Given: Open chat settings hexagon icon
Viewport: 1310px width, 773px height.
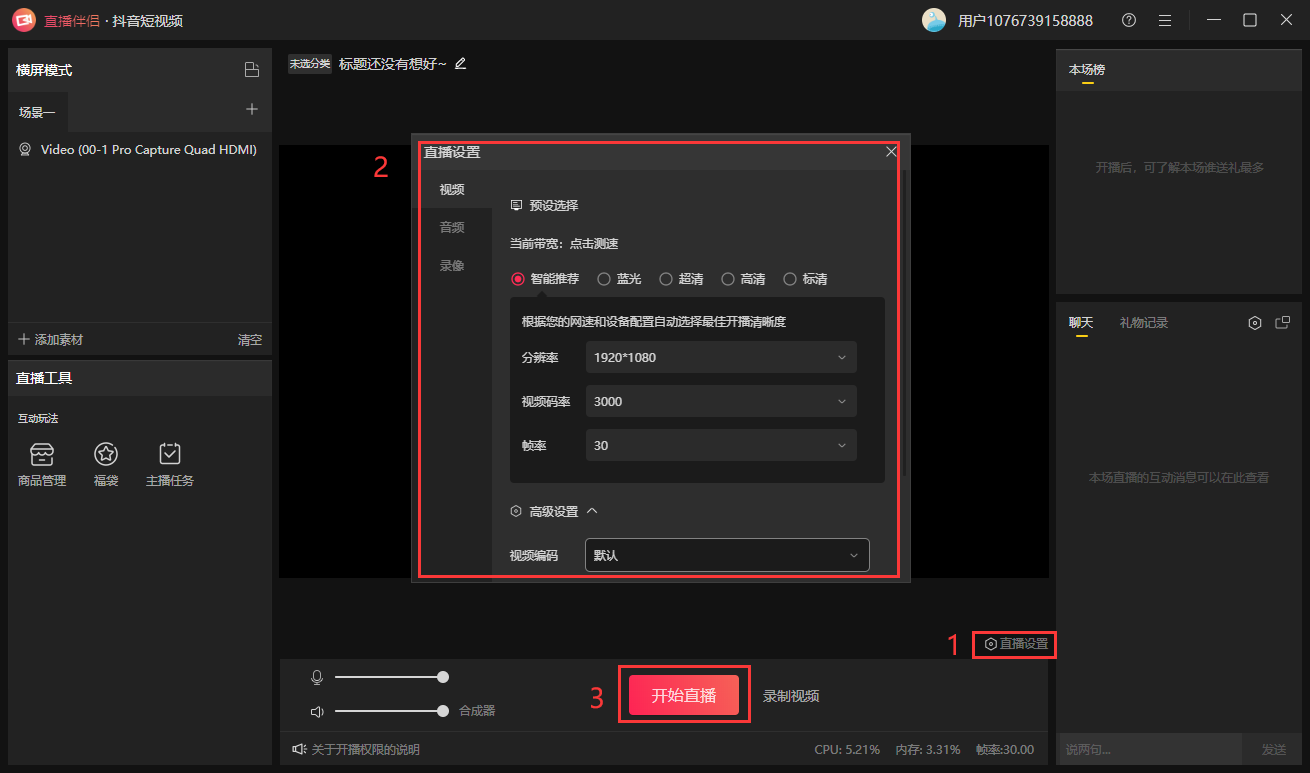Looking at the screenshot, I should (x=1255, y=323).
